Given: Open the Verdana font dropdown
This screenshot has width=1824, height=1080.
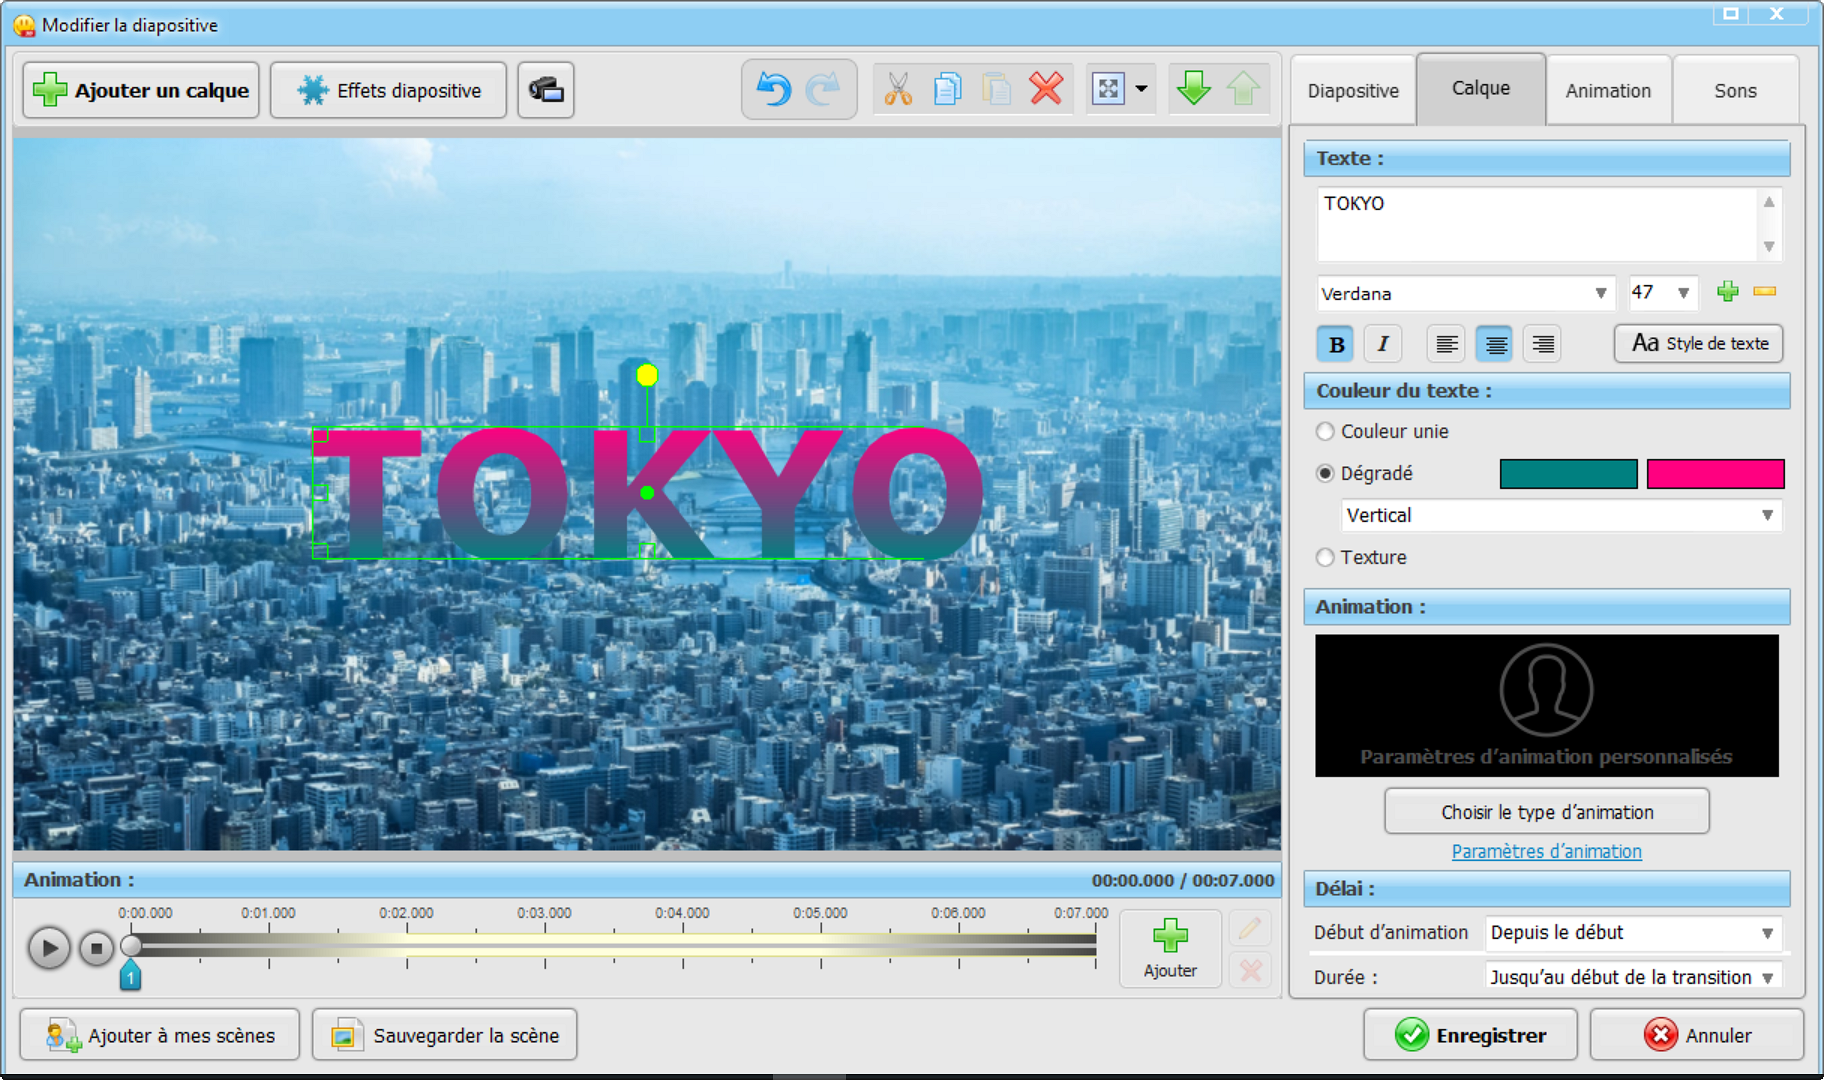Looking at the screenshot, I should coord(1465,293).
